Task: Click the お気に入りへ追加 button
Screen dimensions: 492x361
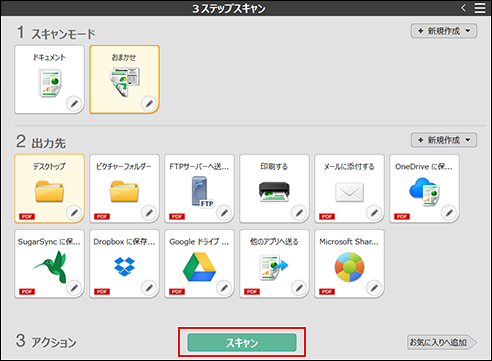Action: [x=442, y=342]
